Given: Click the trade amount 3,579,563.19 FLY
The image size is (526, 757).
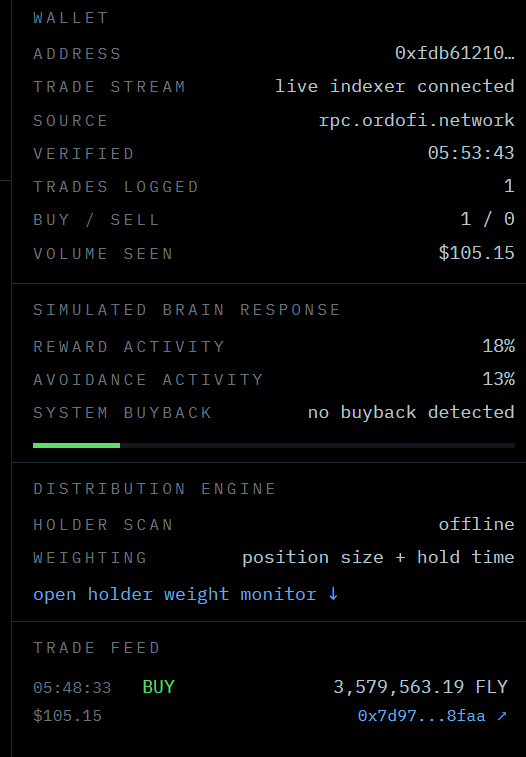Looking at the screenshot, I should [x=420, y=687].
